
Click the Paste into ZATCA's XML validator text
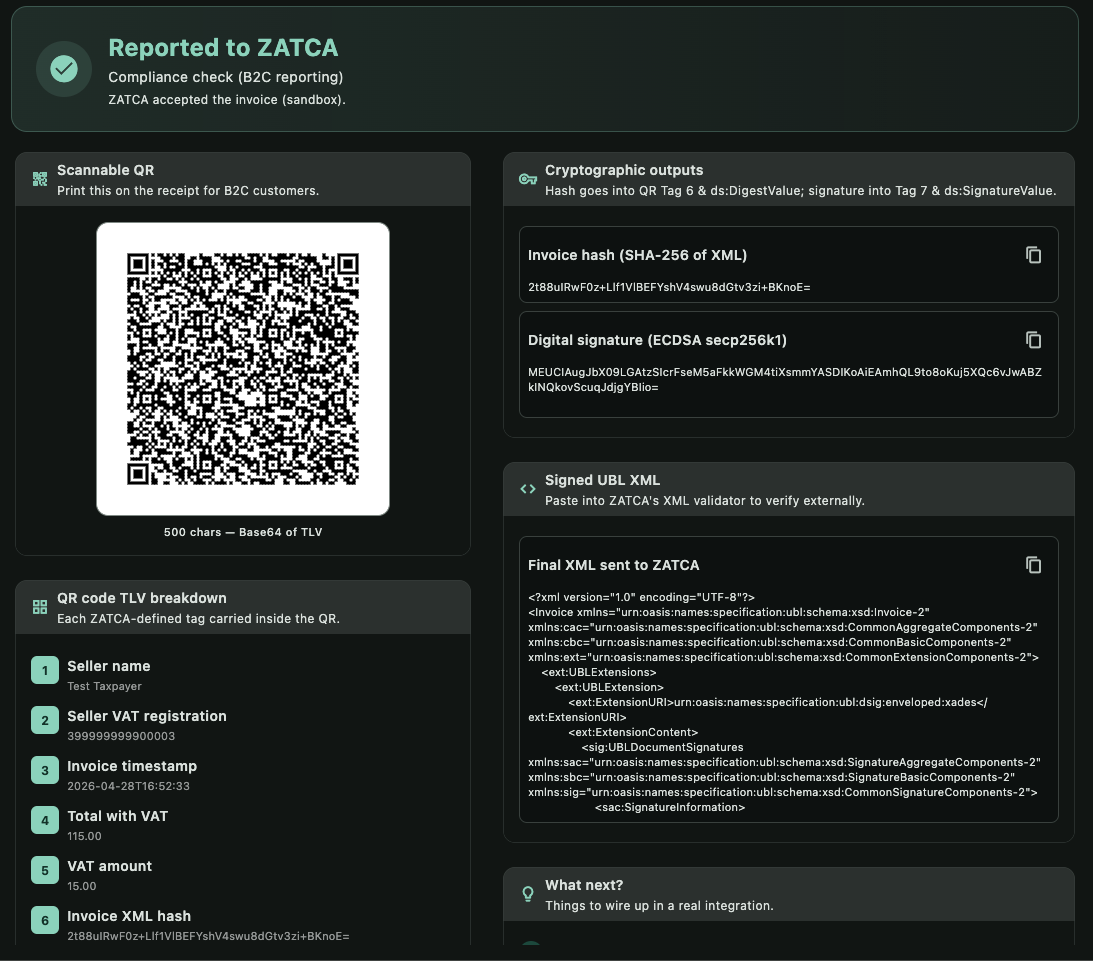(705, 501)
